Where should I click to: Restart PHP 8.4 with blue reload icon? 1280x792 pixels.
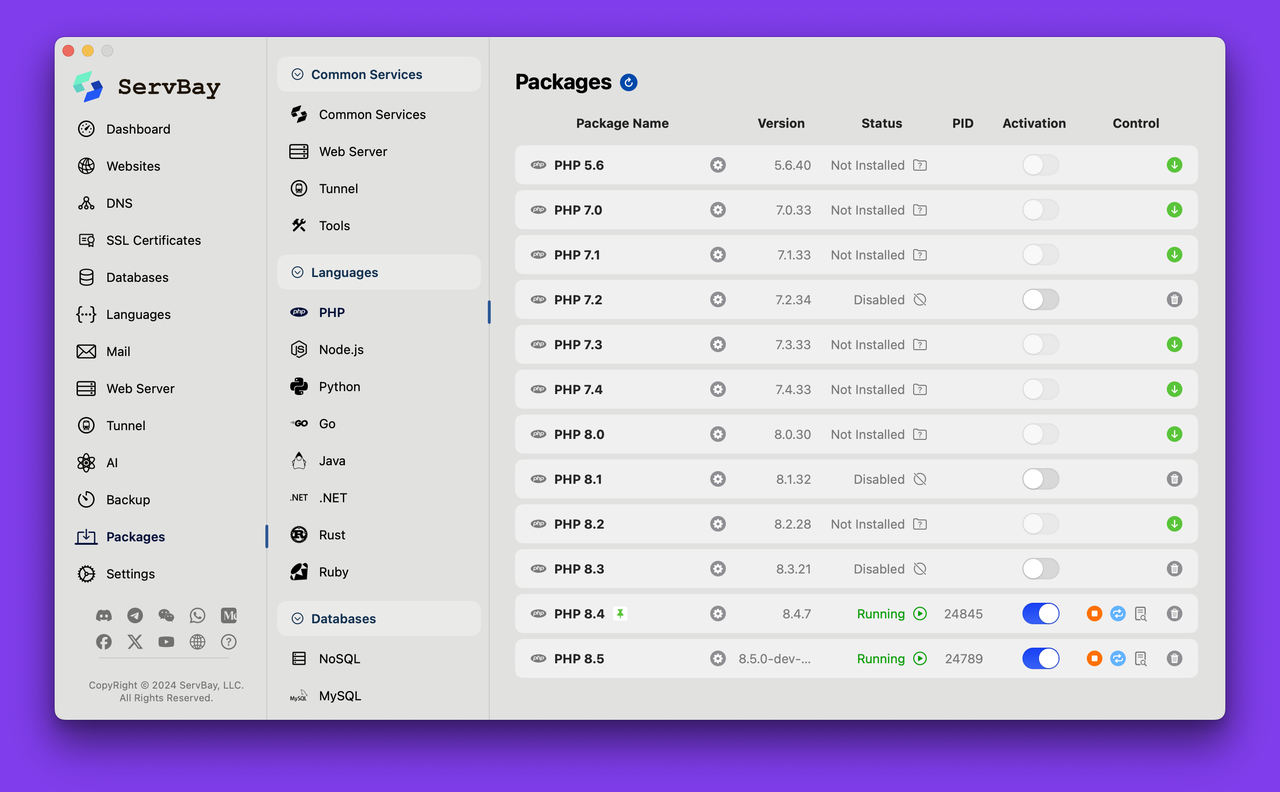(x=1118, y=614)
